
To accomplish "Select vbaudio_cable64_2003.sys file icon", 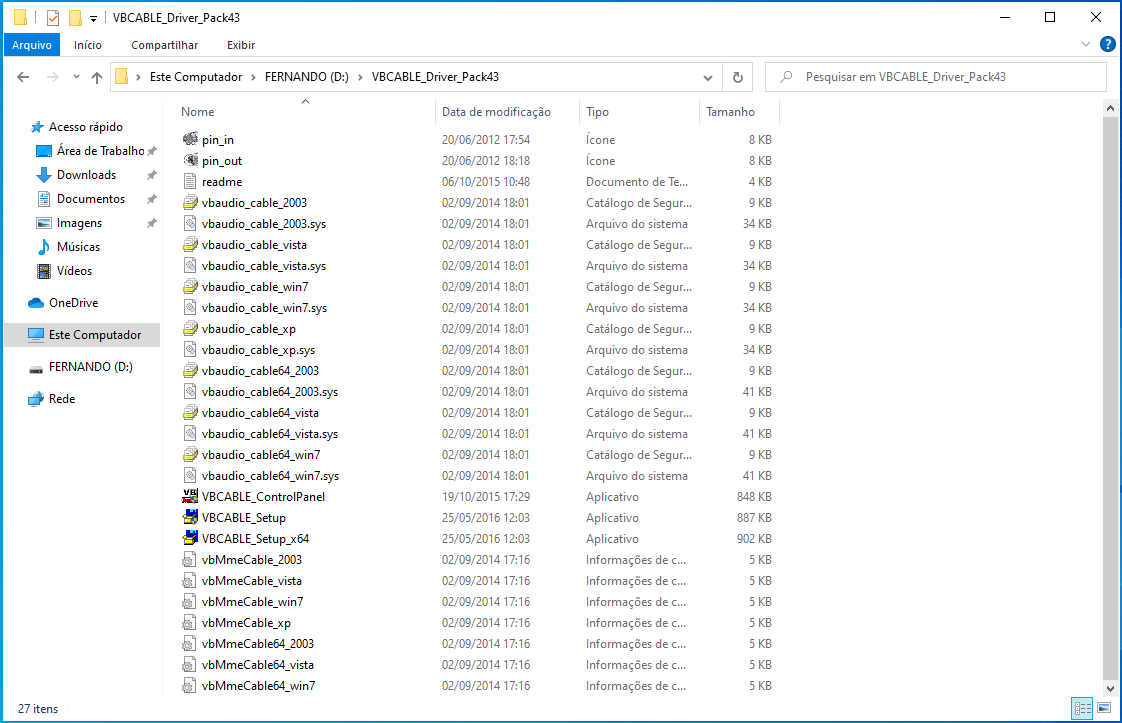I will pyautogui.click(x=190, y=392).
